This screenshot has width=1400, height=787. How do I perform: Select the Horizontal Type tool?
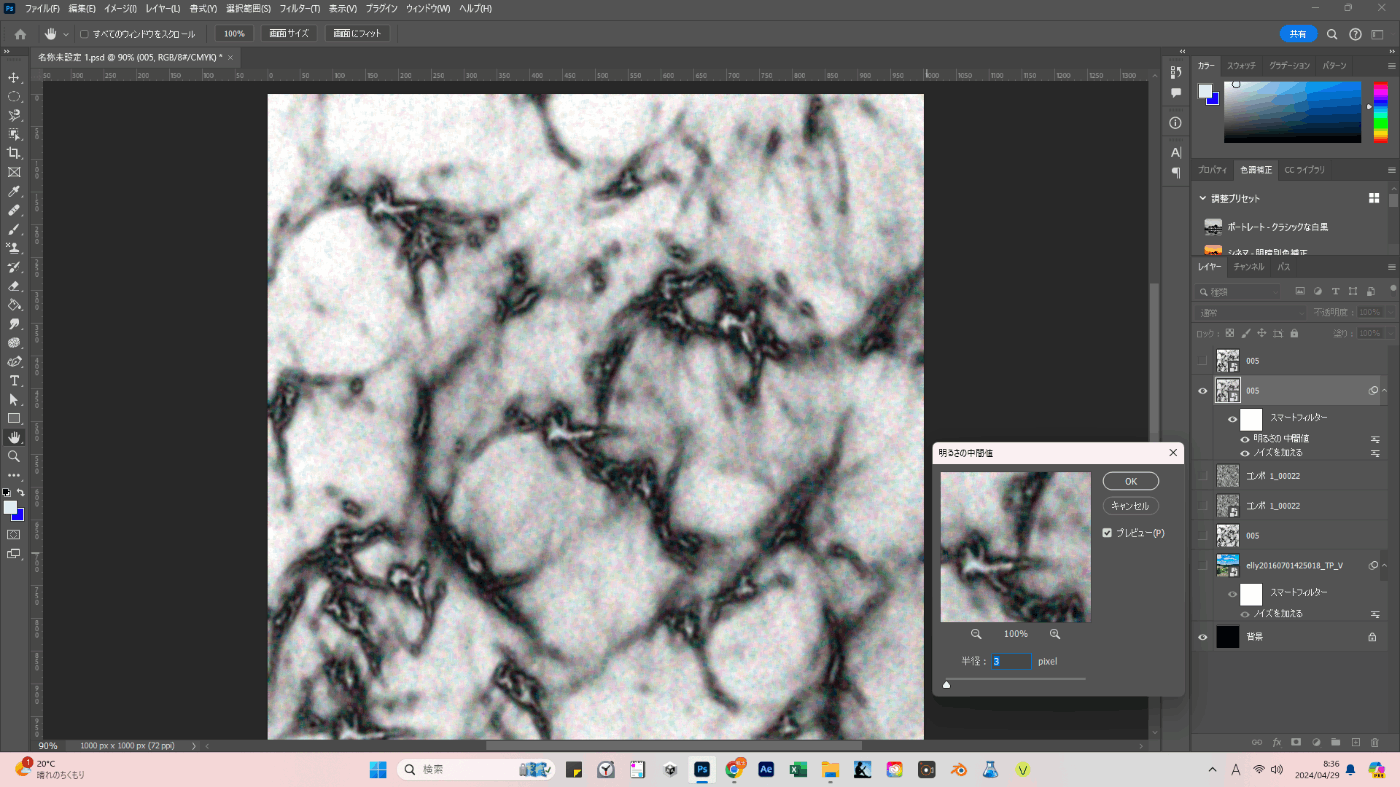point(14,381)
